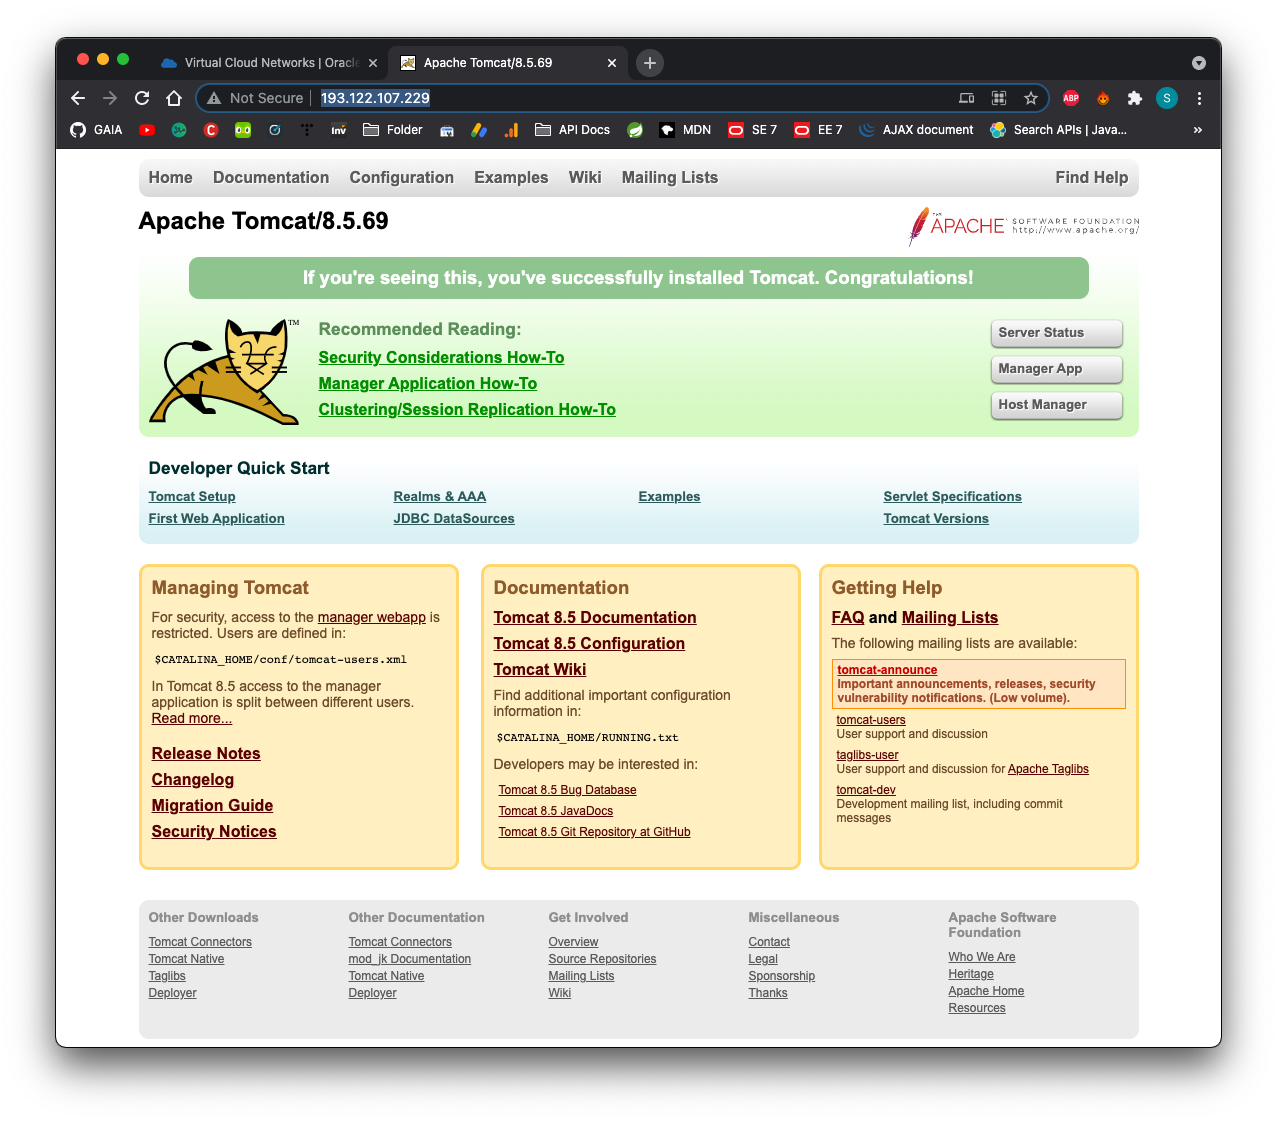Open the Documentation nav item
1277x1121 pixels.
271,178
